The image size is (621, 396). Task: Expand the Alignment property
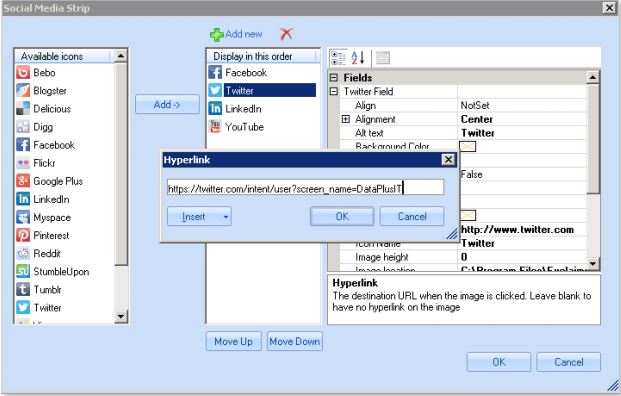[346, 119]
